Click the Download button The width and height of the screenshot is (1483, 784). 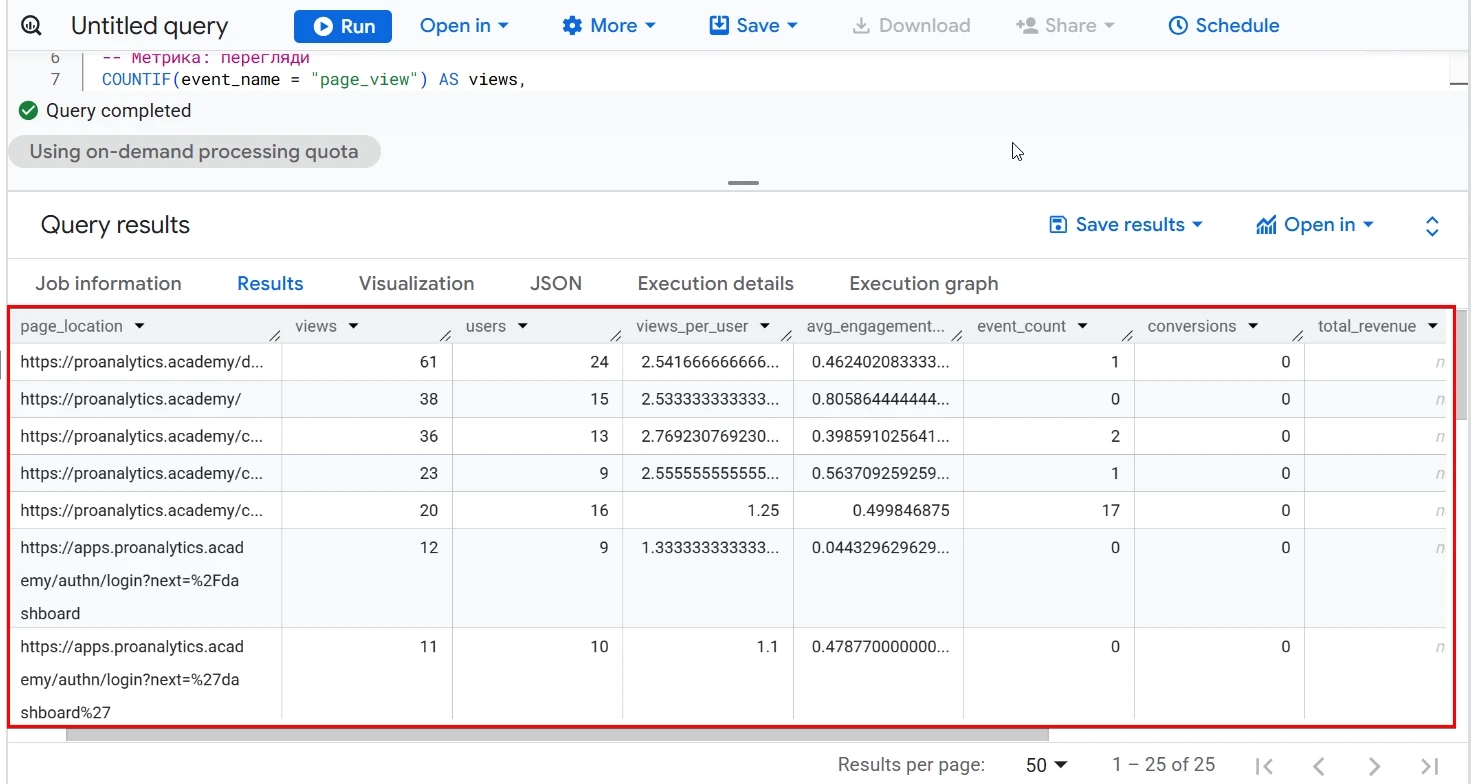click(911, 26)
